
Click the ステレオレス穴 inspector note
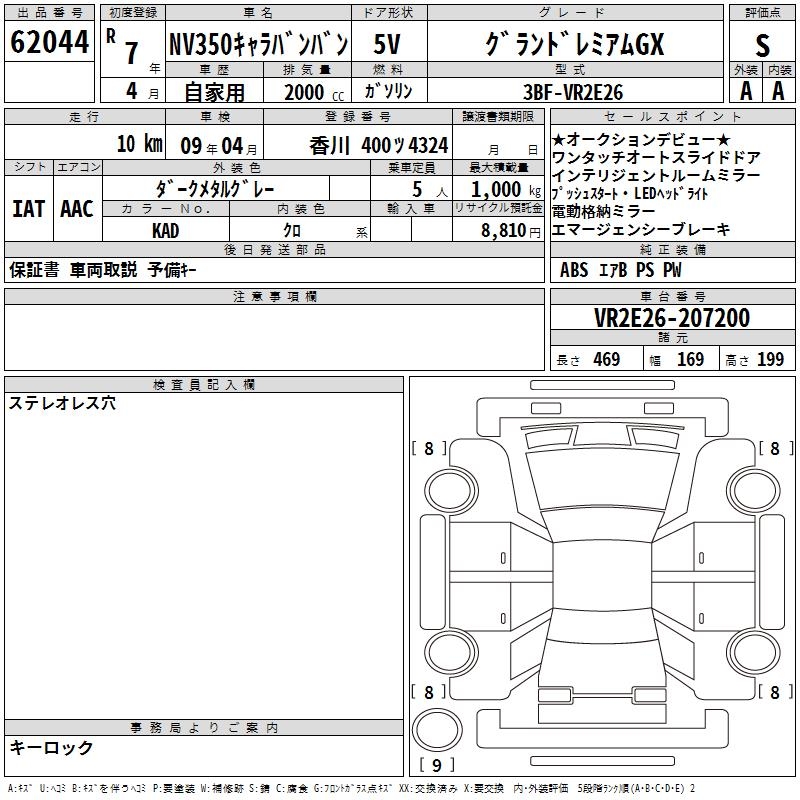(62, 404)
